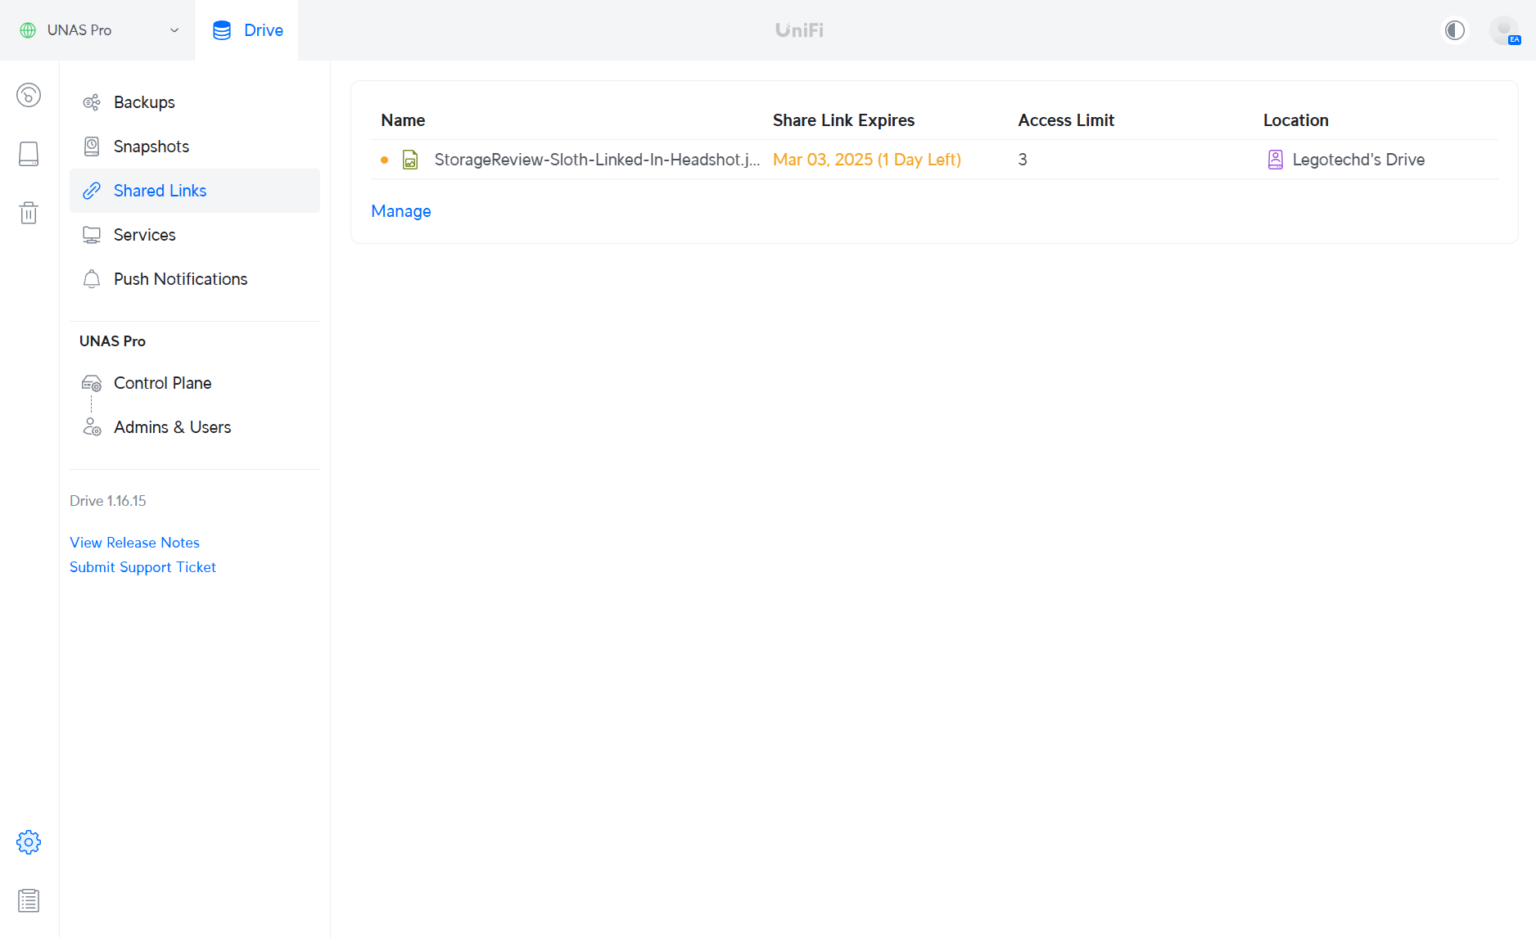Select Shared Links in the sidebar
Viewport: 1536px width, 938px height.
pos(195,190)
